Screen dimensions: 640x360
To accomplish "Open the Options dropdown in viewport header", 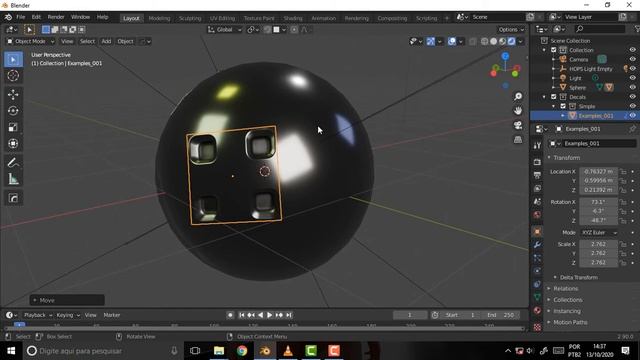I will [511, 29].
